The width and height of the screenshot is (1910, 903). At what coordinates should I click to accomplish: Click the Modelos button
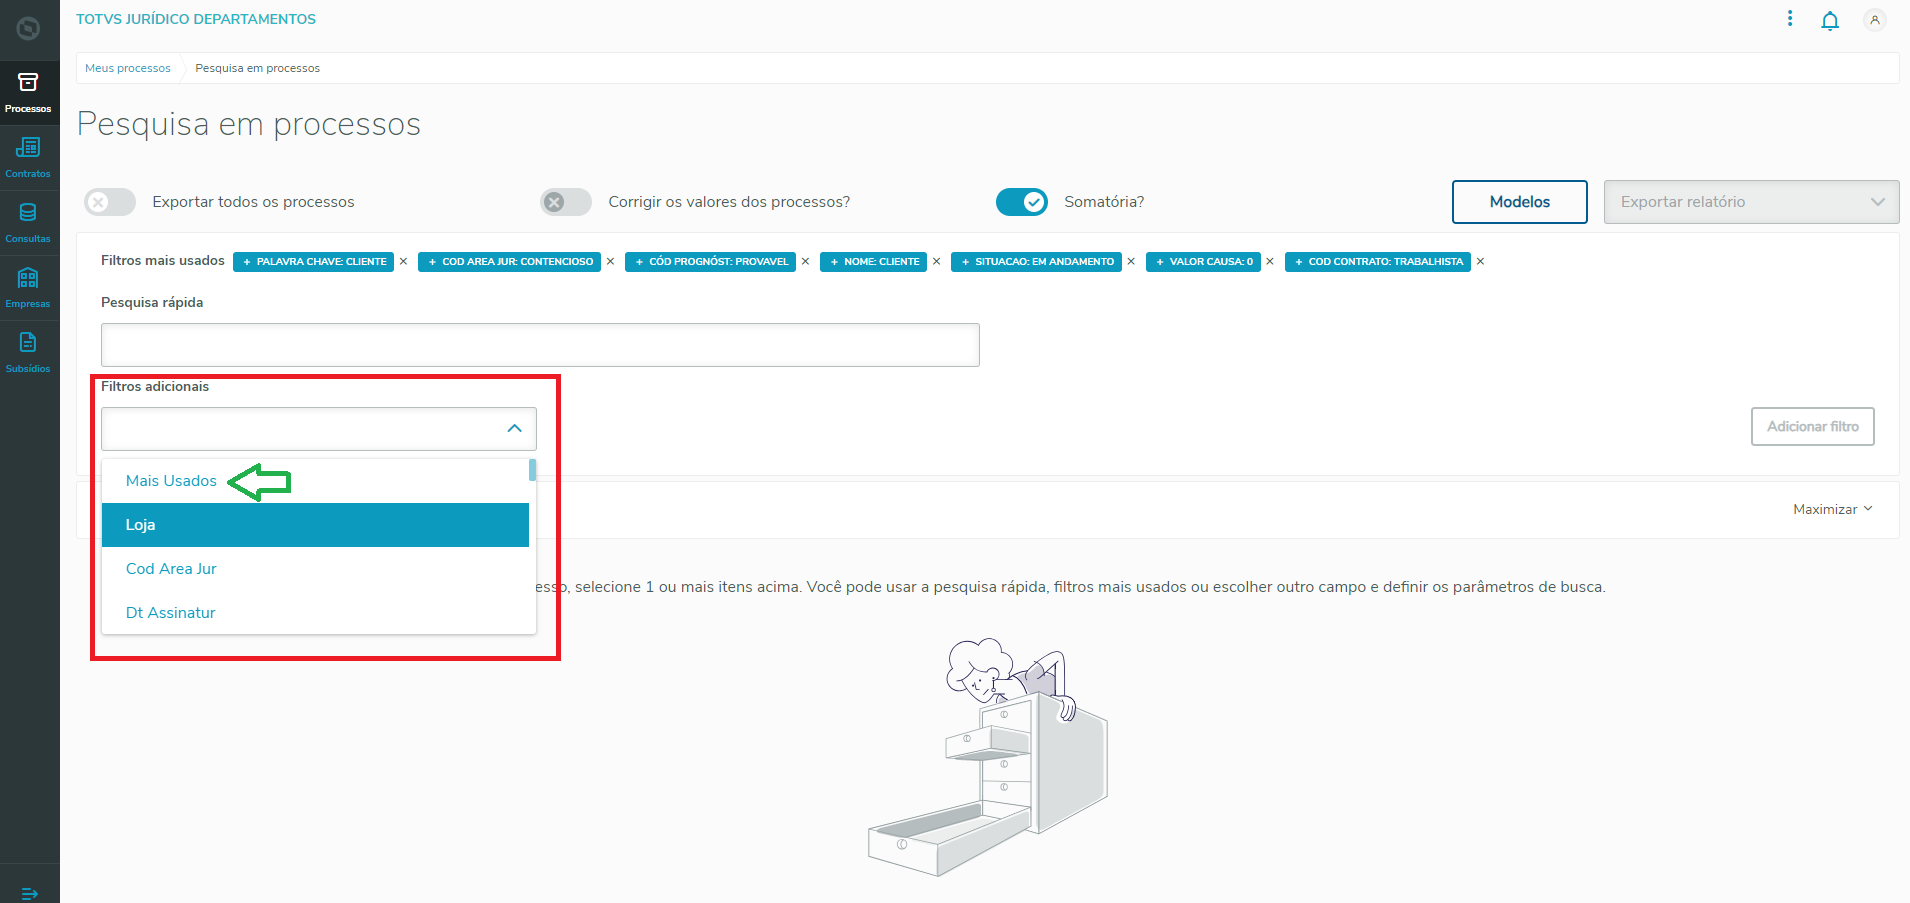pyautogui.click(x=1519, y=202)
